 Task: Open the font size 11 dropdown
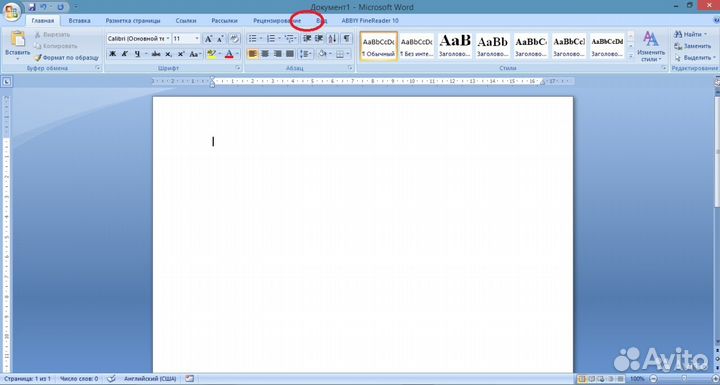(197, 39)
